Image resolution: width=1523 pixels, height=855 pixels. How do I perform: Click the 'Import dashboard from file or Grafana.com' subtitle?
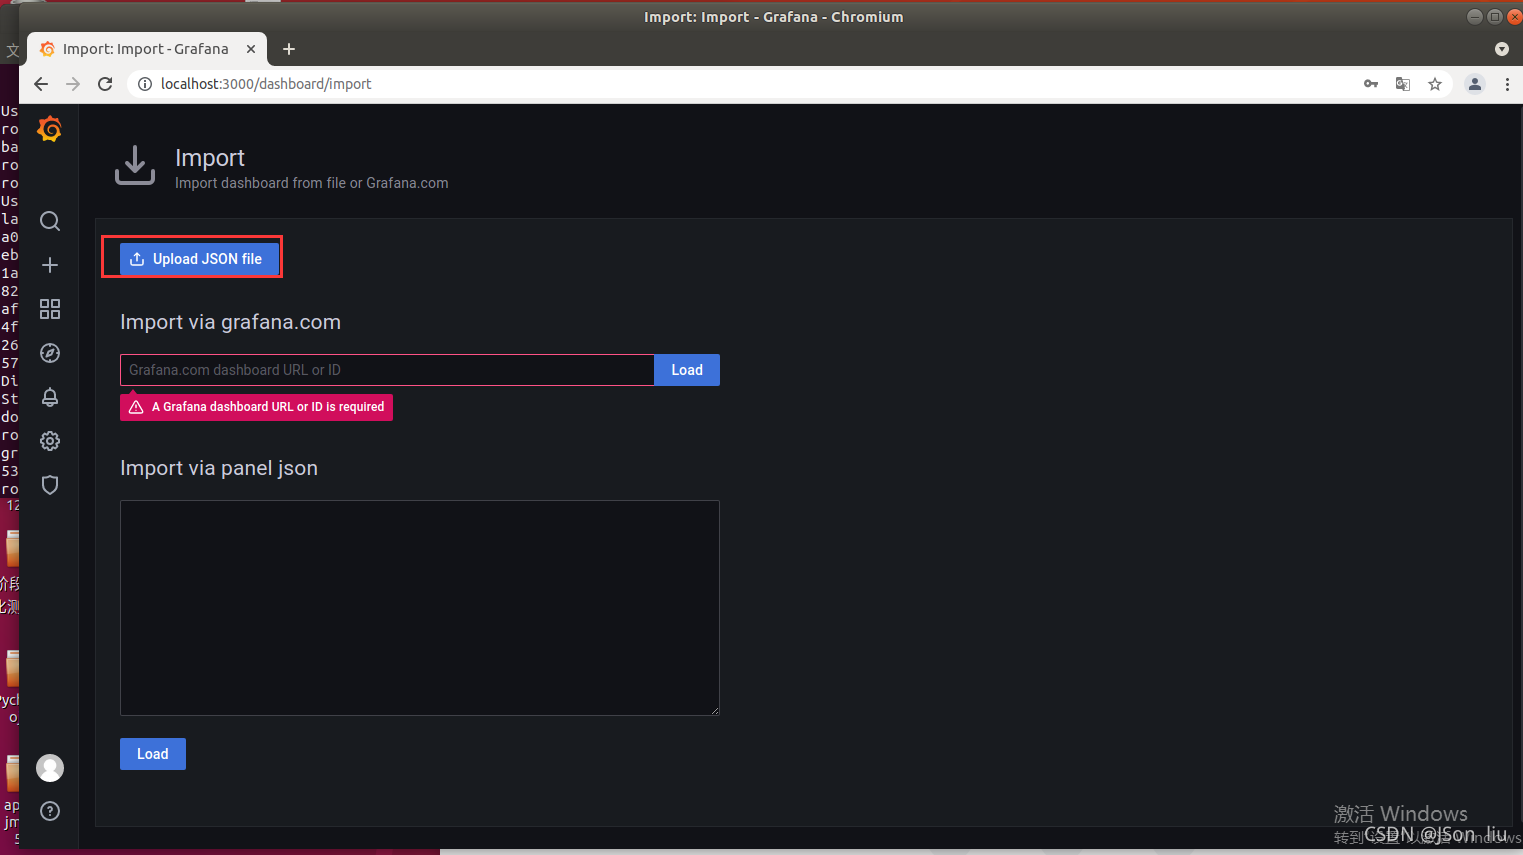(312, 183)
